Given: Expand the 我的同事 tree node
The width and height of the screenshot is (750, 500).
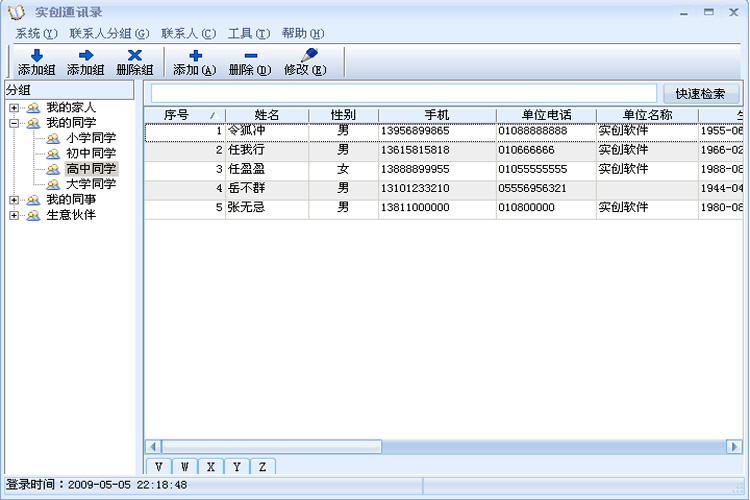Looking at the screenshot, I should [14, 200].
